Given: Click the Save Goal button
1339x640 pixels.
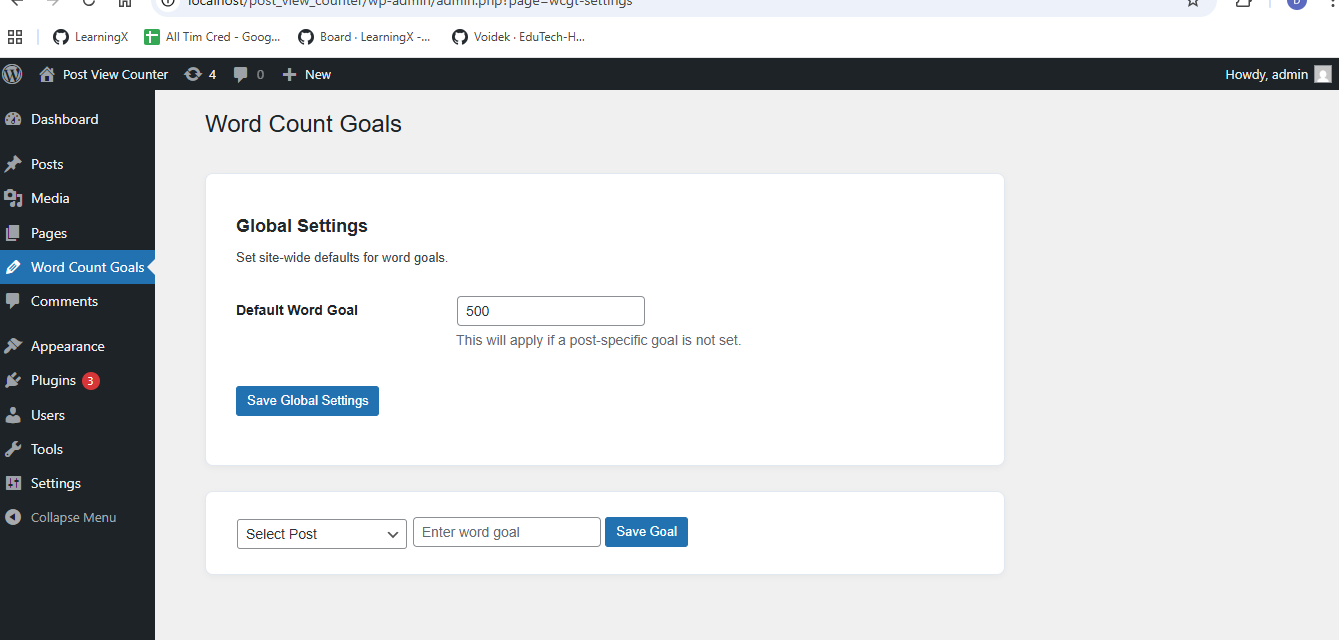Looking at the screenshot, I should click(646, 531).
